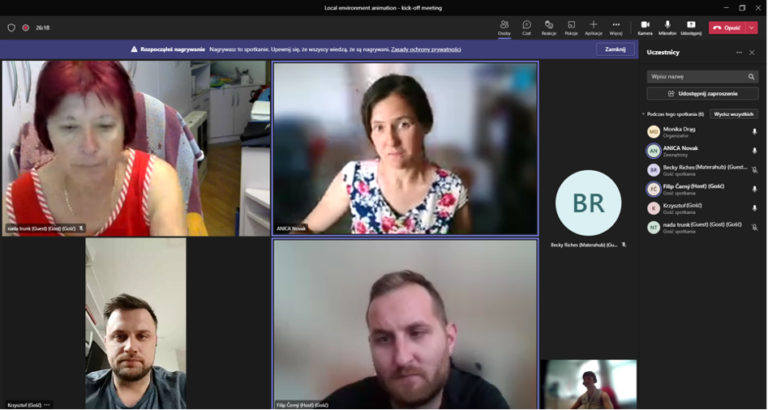Open participants panel more options ellipsis
768x410 pixels.
point(739,52)
